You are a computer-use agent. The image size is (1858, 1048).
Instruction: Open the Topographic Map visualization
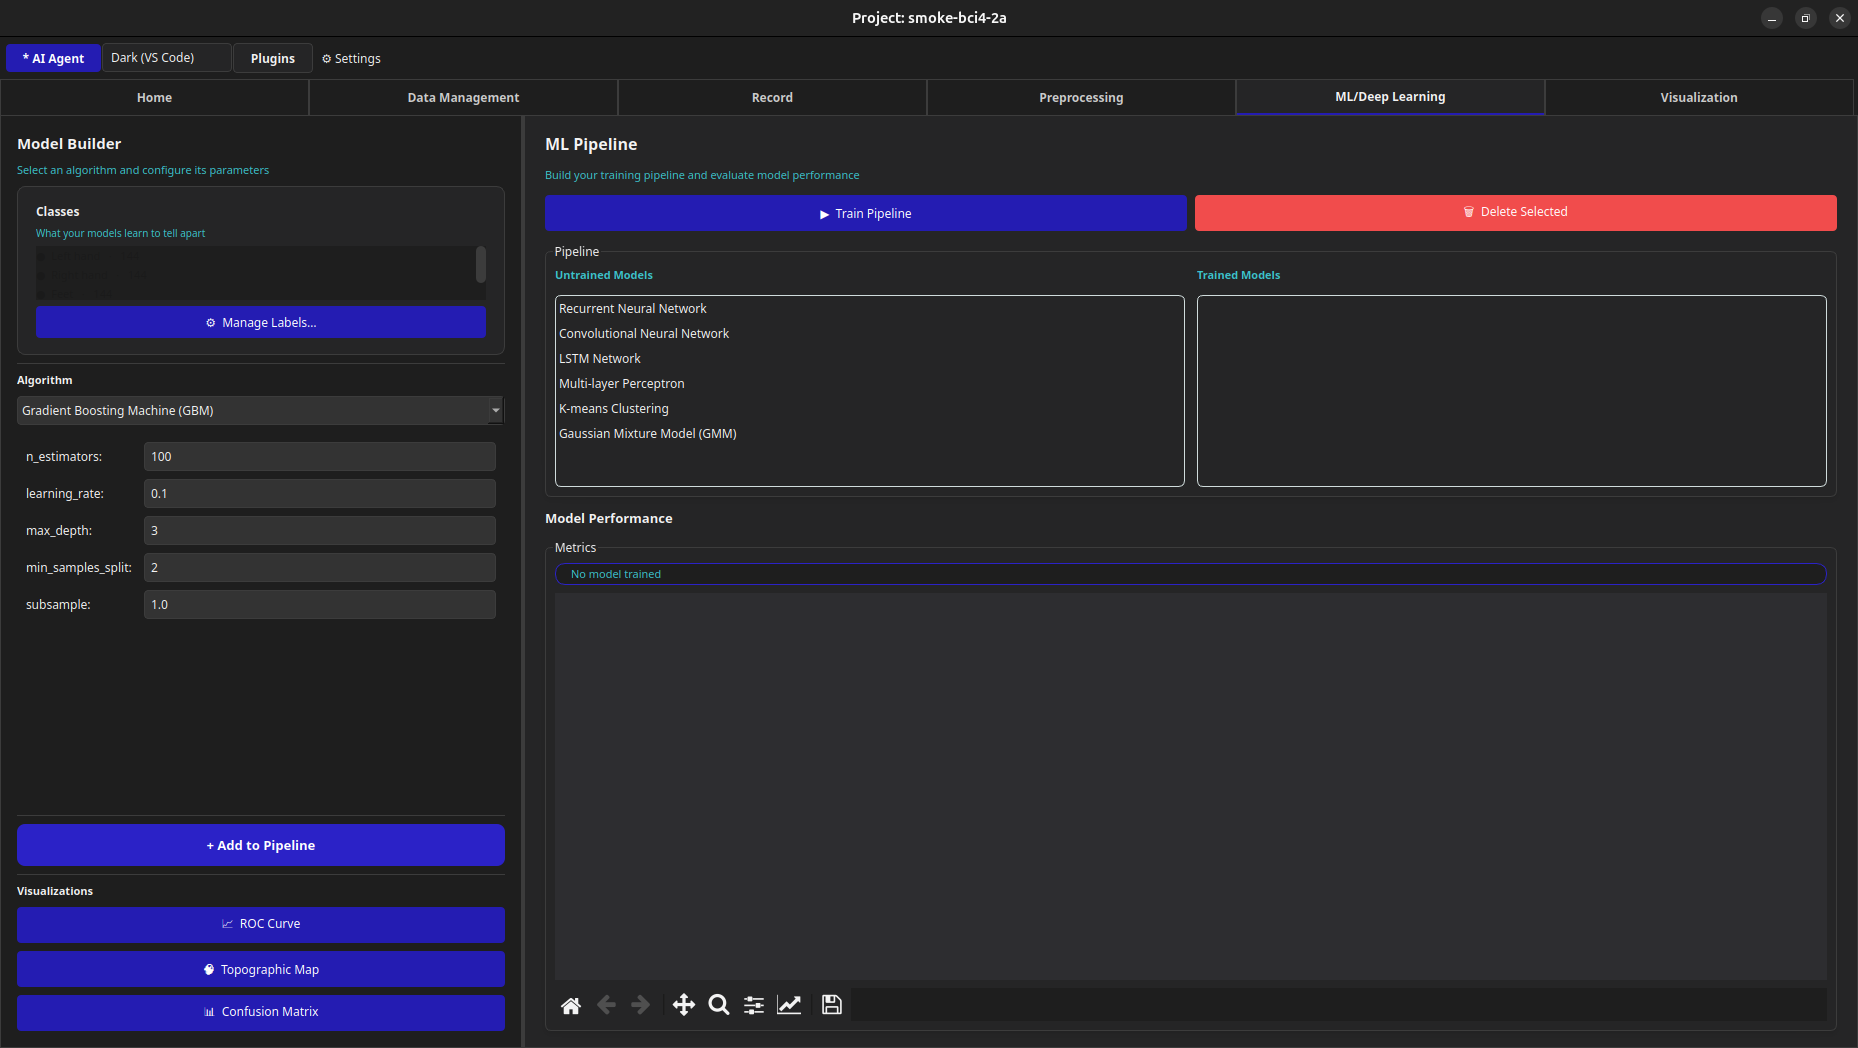[261, 970]
